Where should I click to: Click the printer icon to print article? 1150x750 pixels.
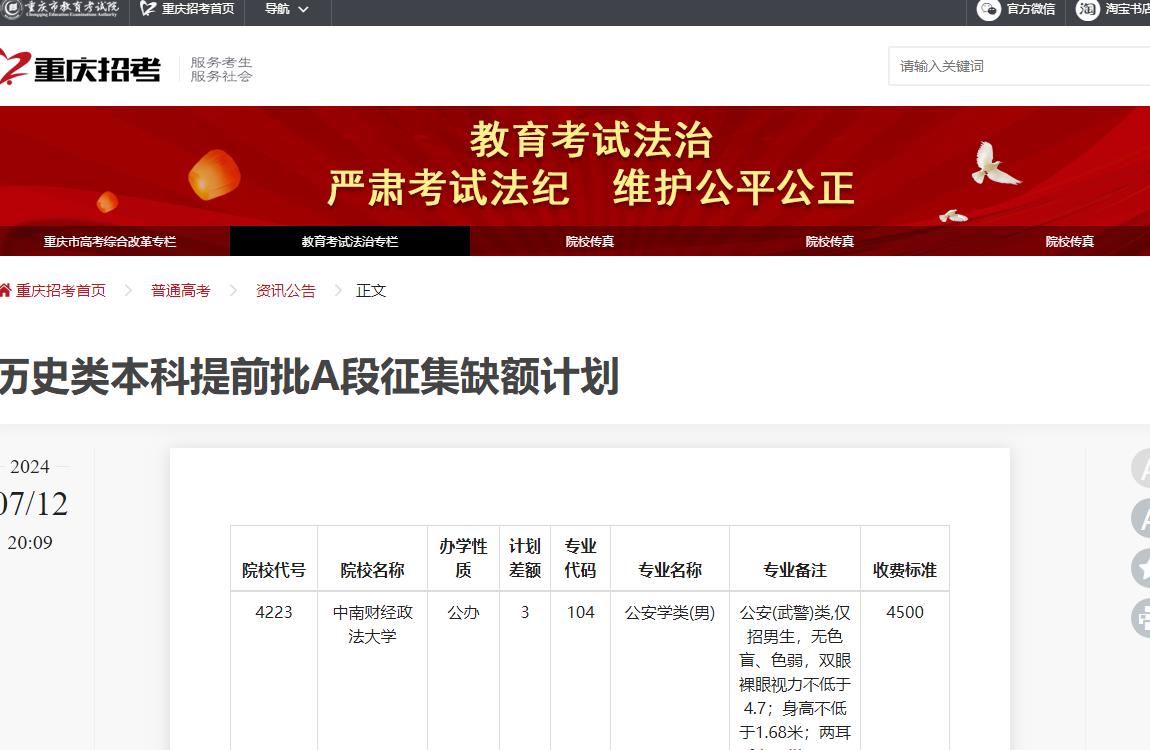click(1142, 617)
